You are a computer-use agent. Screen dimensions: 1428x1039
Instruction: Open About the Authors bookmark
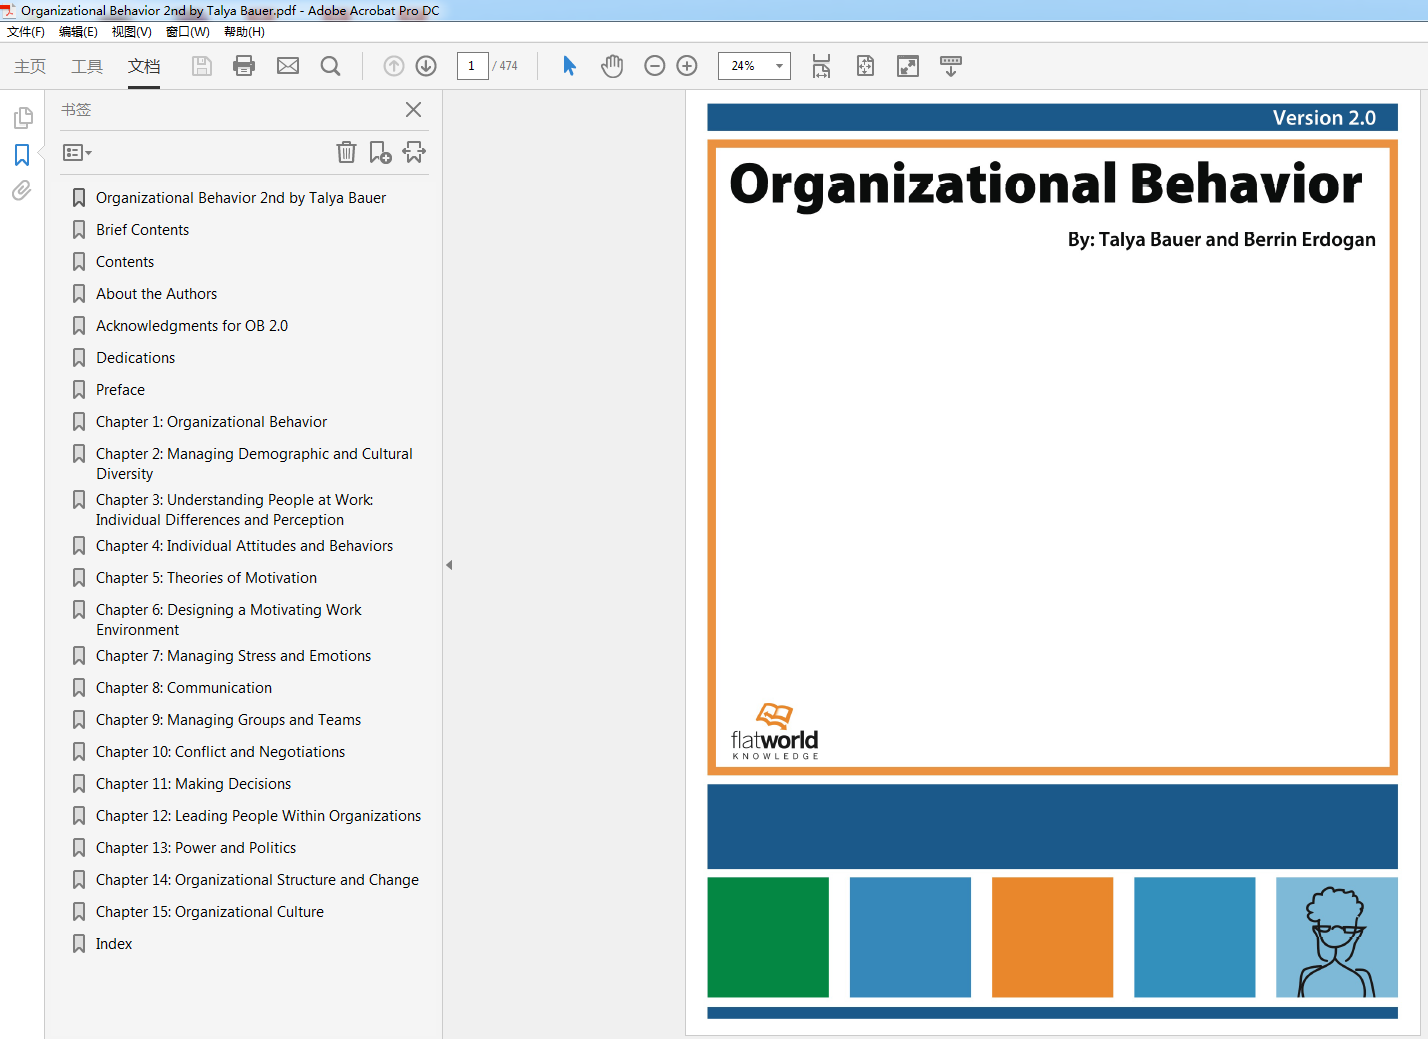(x=156, y=294)
